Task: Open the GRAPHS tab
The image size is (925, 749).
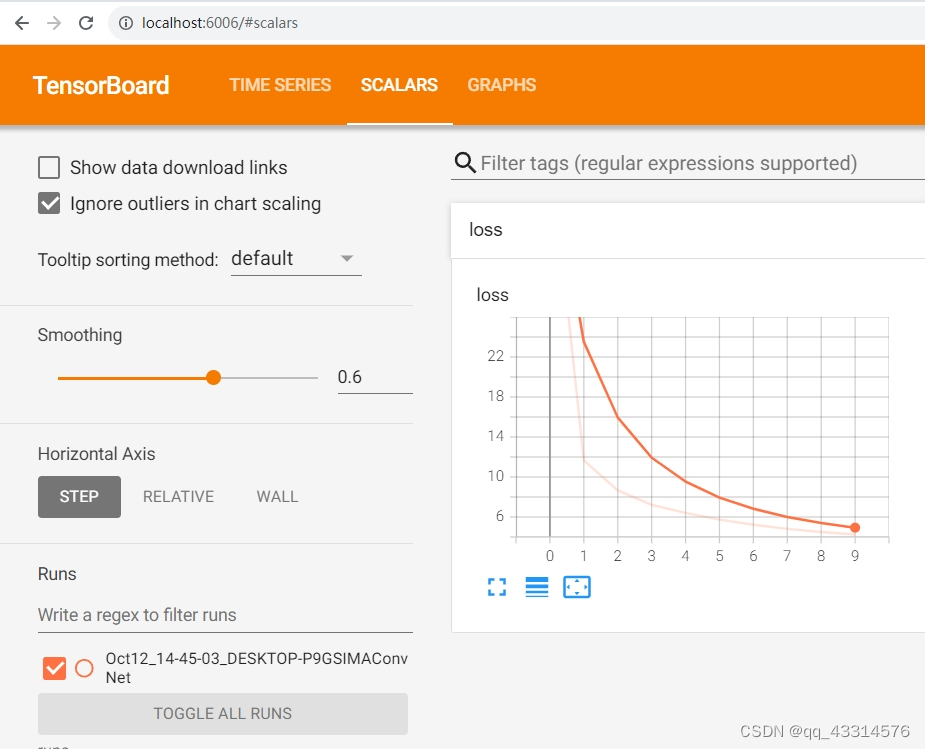Action: pyautogui.click(x=501, y=85)
